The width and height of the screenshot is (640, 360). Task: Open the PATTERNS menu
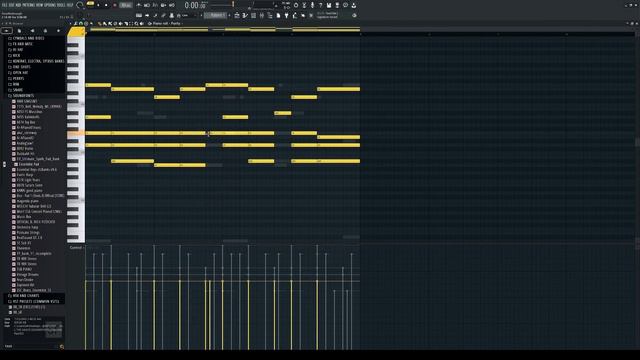click(x=29, y=5)
